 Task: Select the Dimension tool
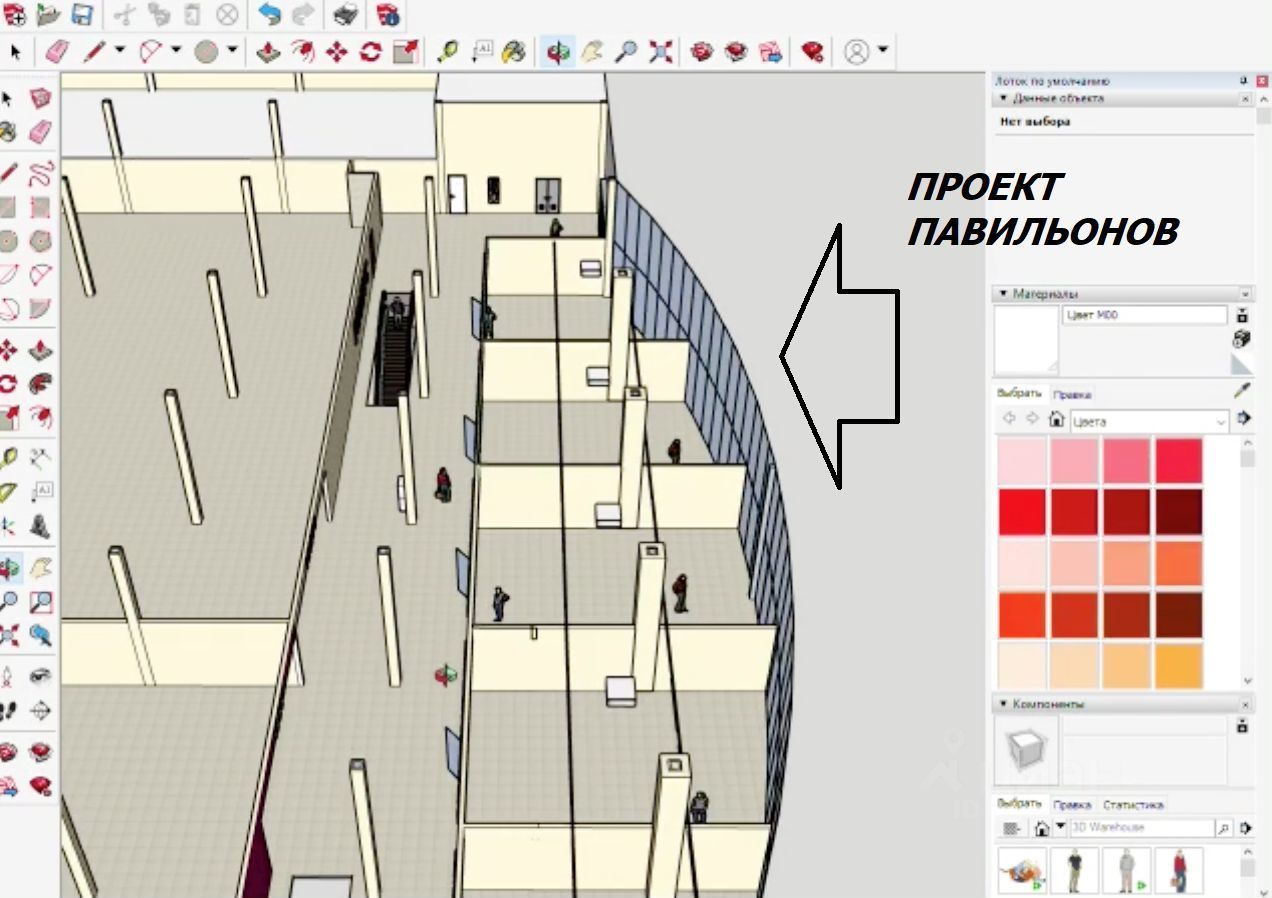[40, 459]
